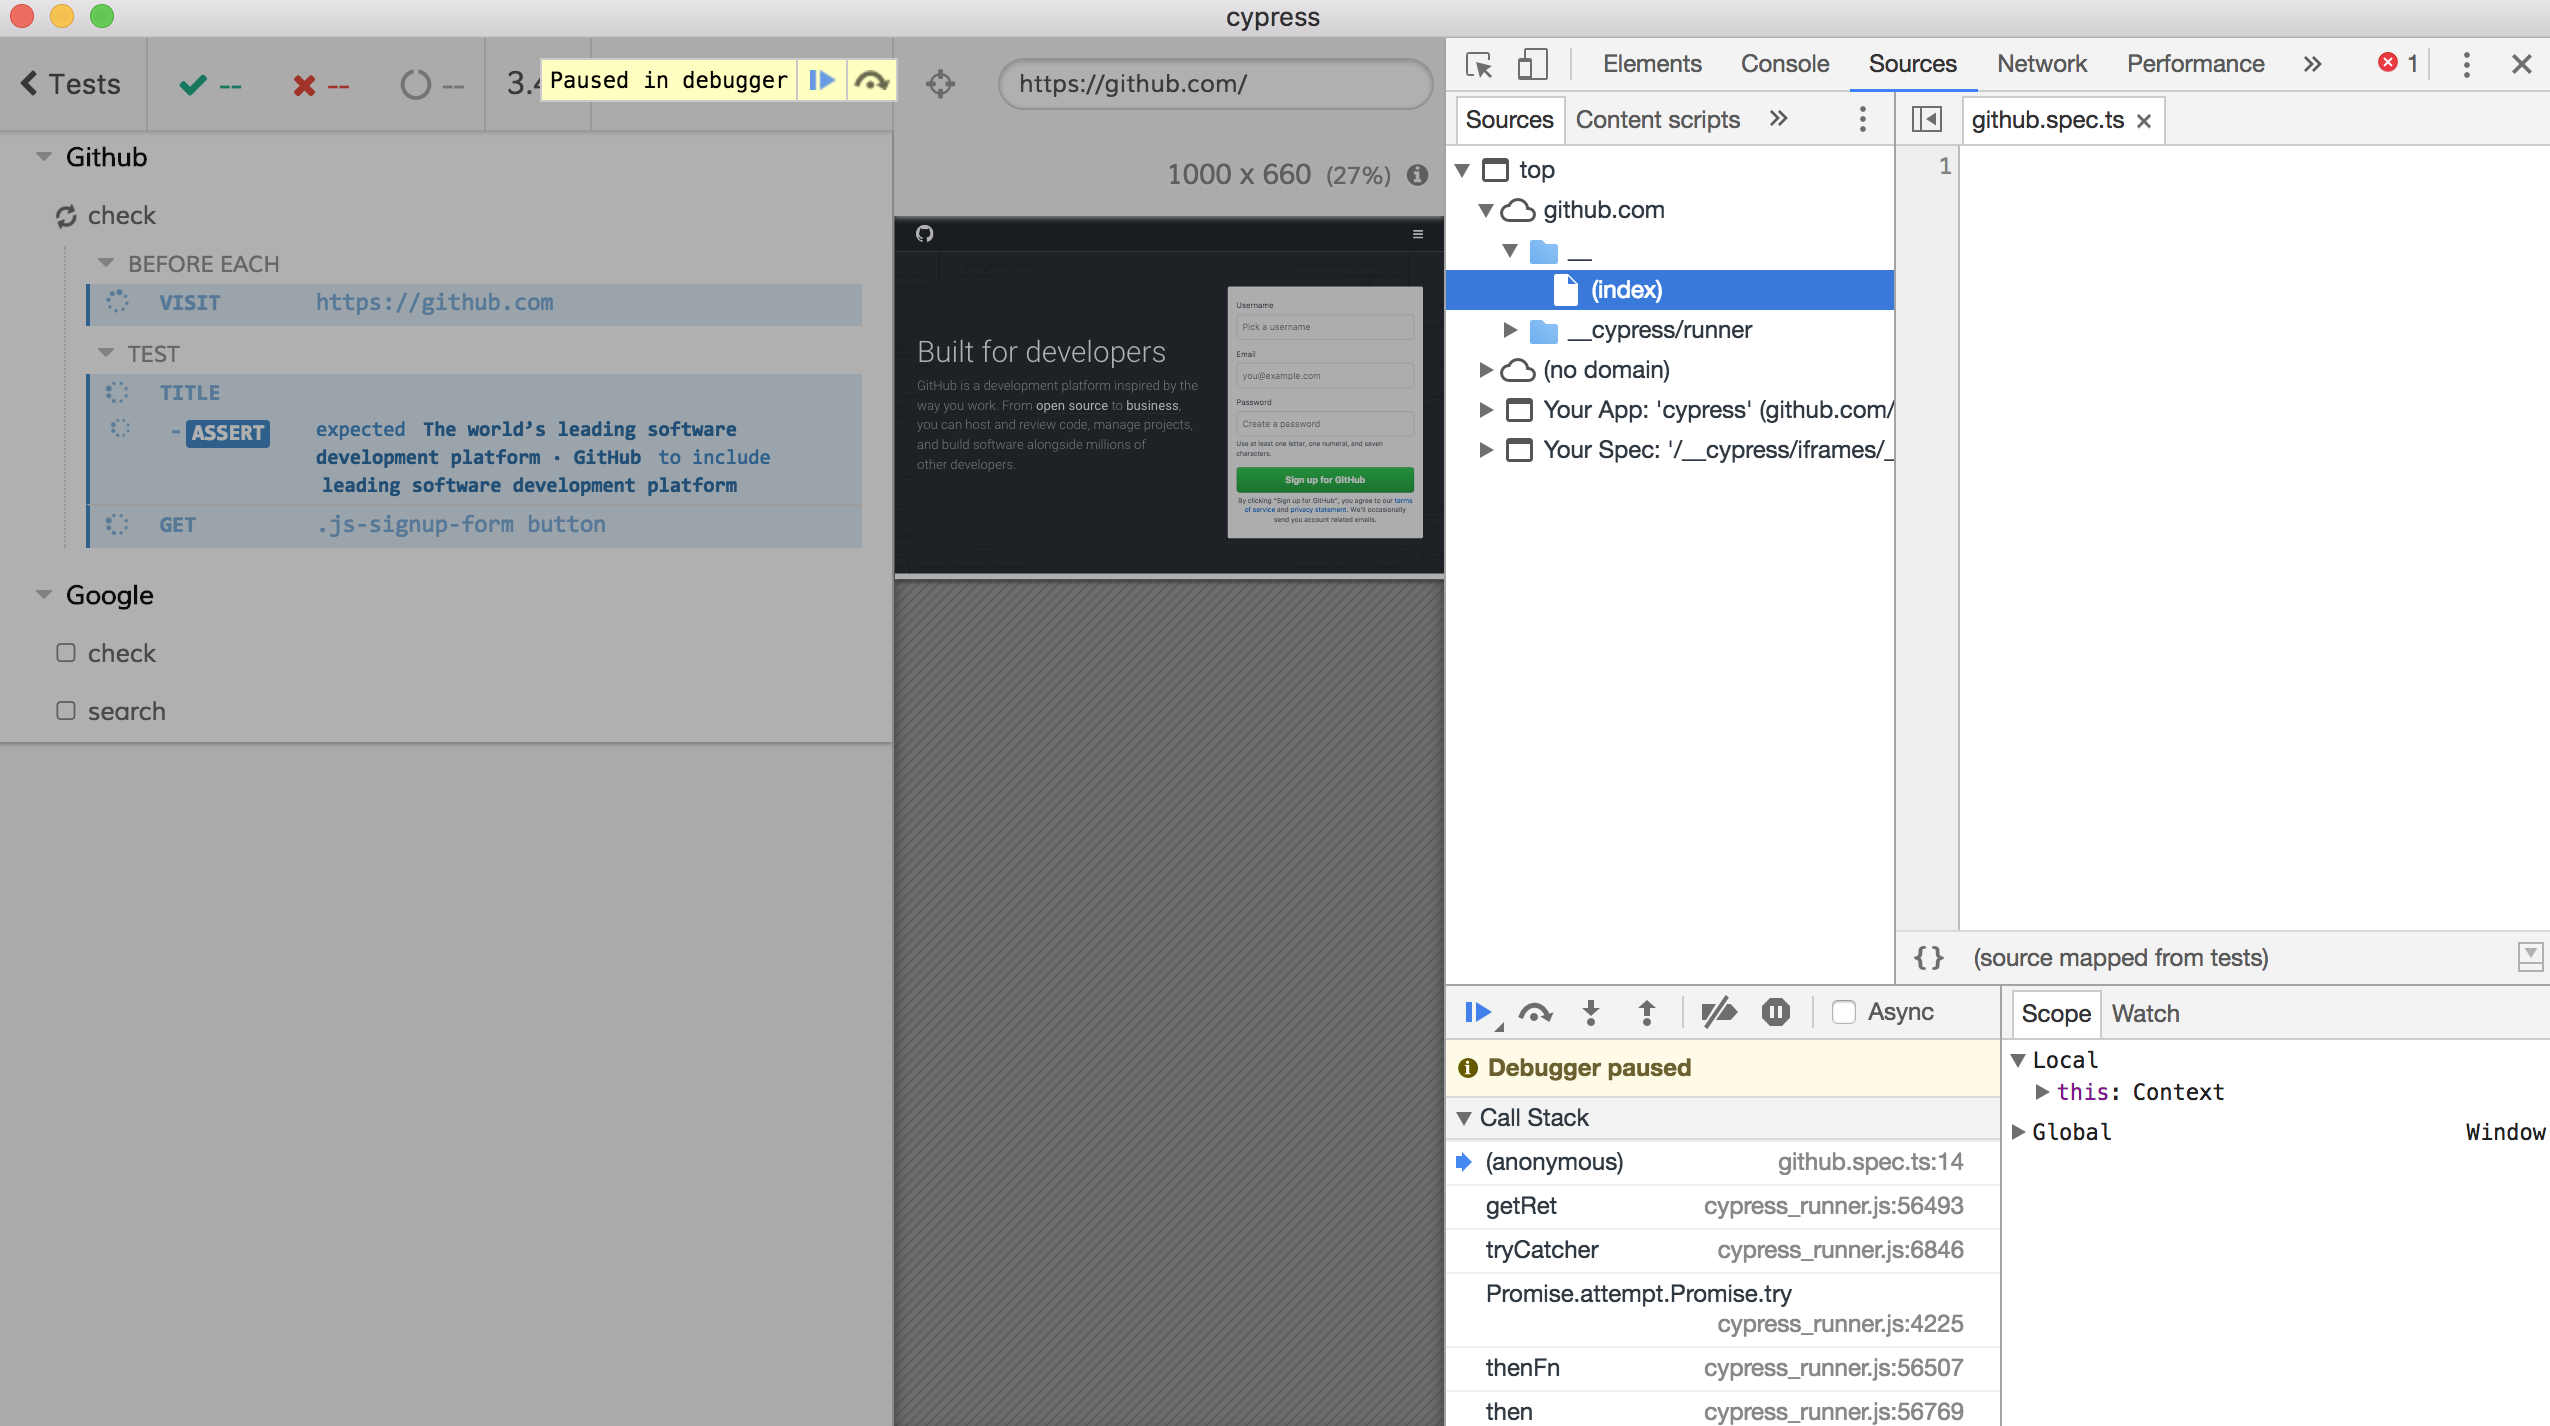
Task: Show more Sources navigator tabs
Action: pos(1778,119)
